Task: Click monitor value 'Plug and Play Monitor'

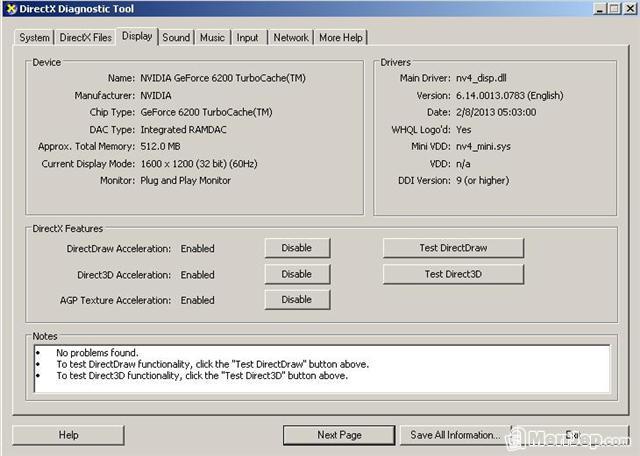Action: click(185, 180)
